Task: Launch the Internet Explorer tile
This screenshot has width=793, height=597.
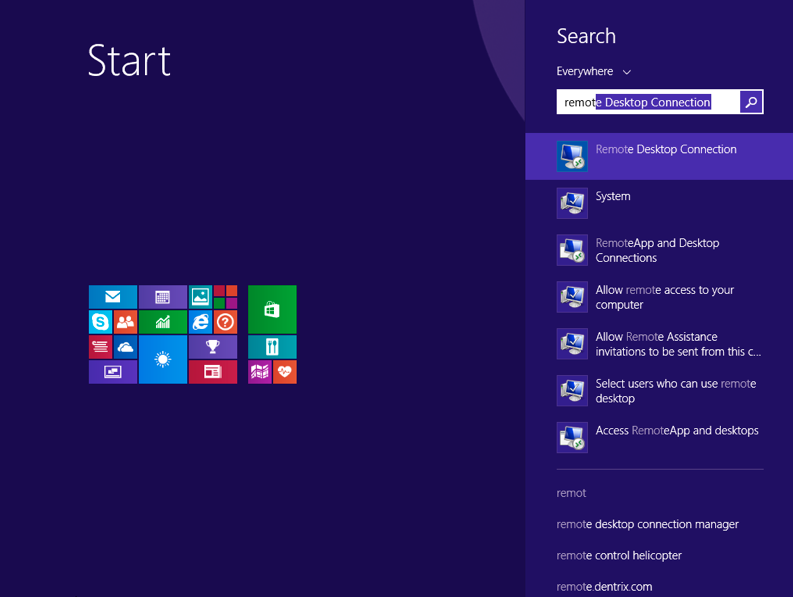Action: pos(200,322)
